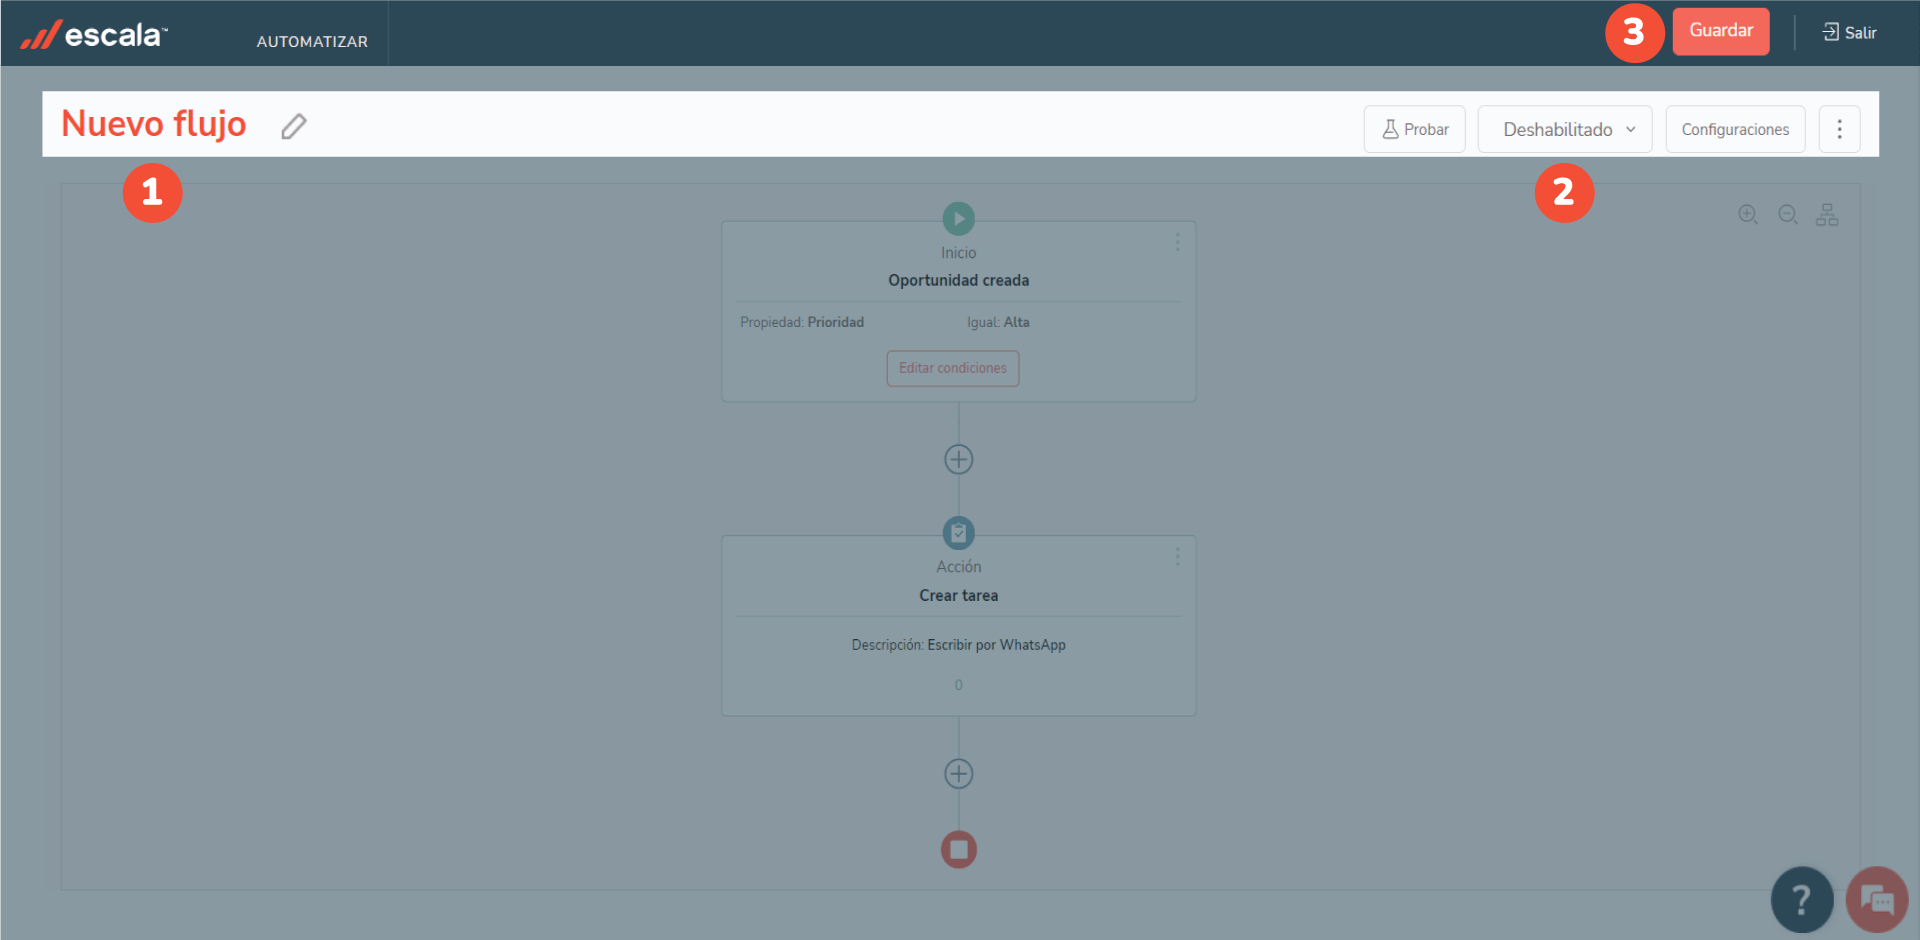1920x940 pixels.
Task: Open the header three-dot options menu
Action: (x=1839, y=129)
